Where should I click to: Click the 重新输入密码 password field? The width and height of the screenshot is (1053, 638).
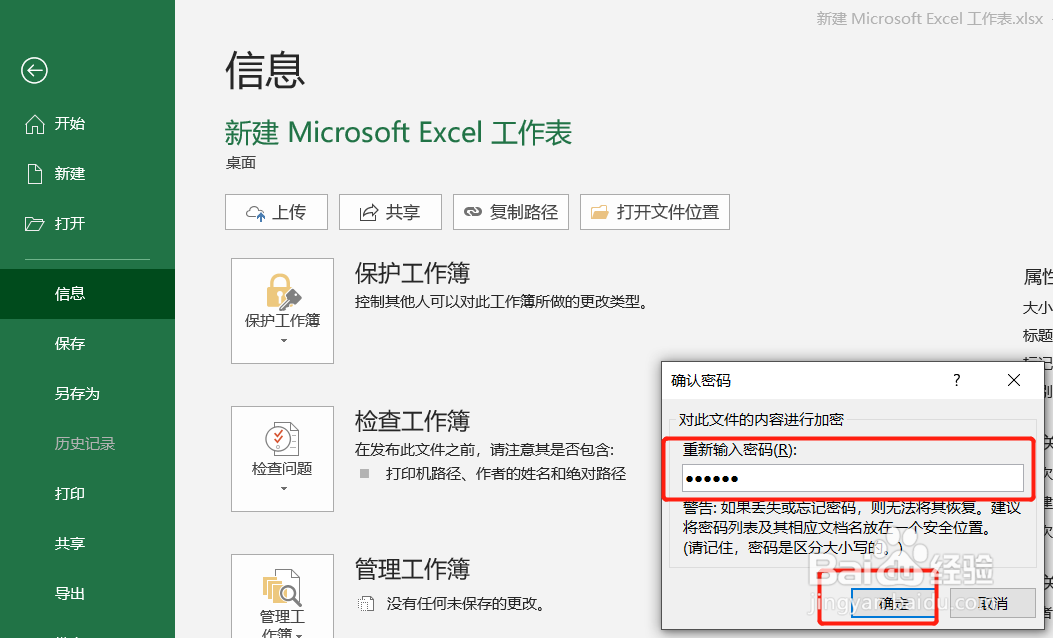point(853,478)
